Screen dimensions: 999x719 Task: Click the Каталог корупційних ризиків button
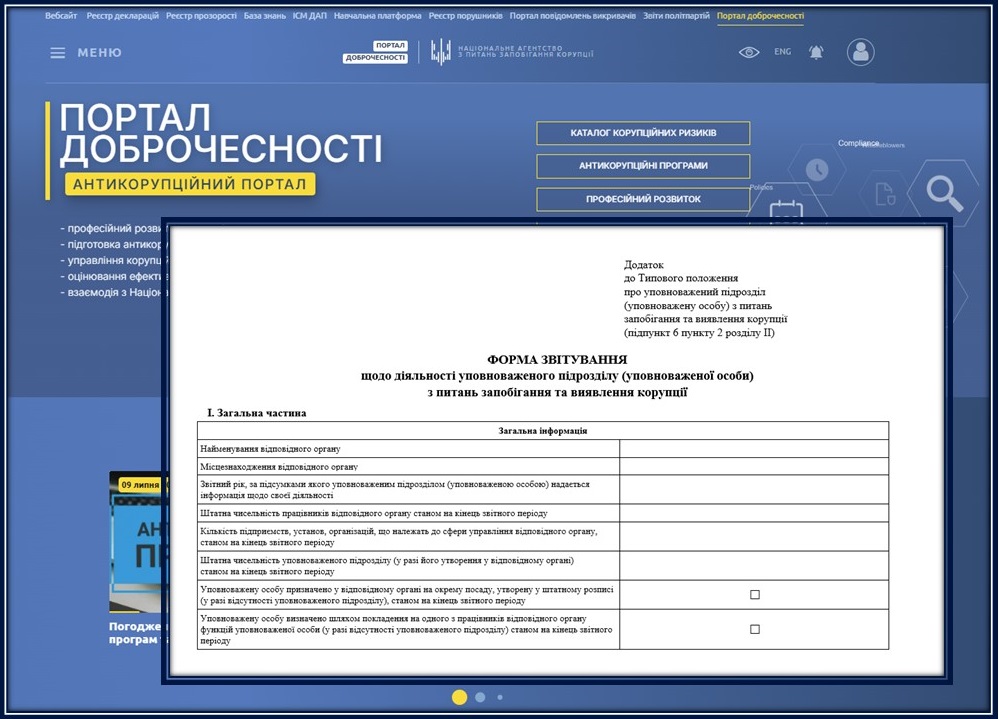643,133
